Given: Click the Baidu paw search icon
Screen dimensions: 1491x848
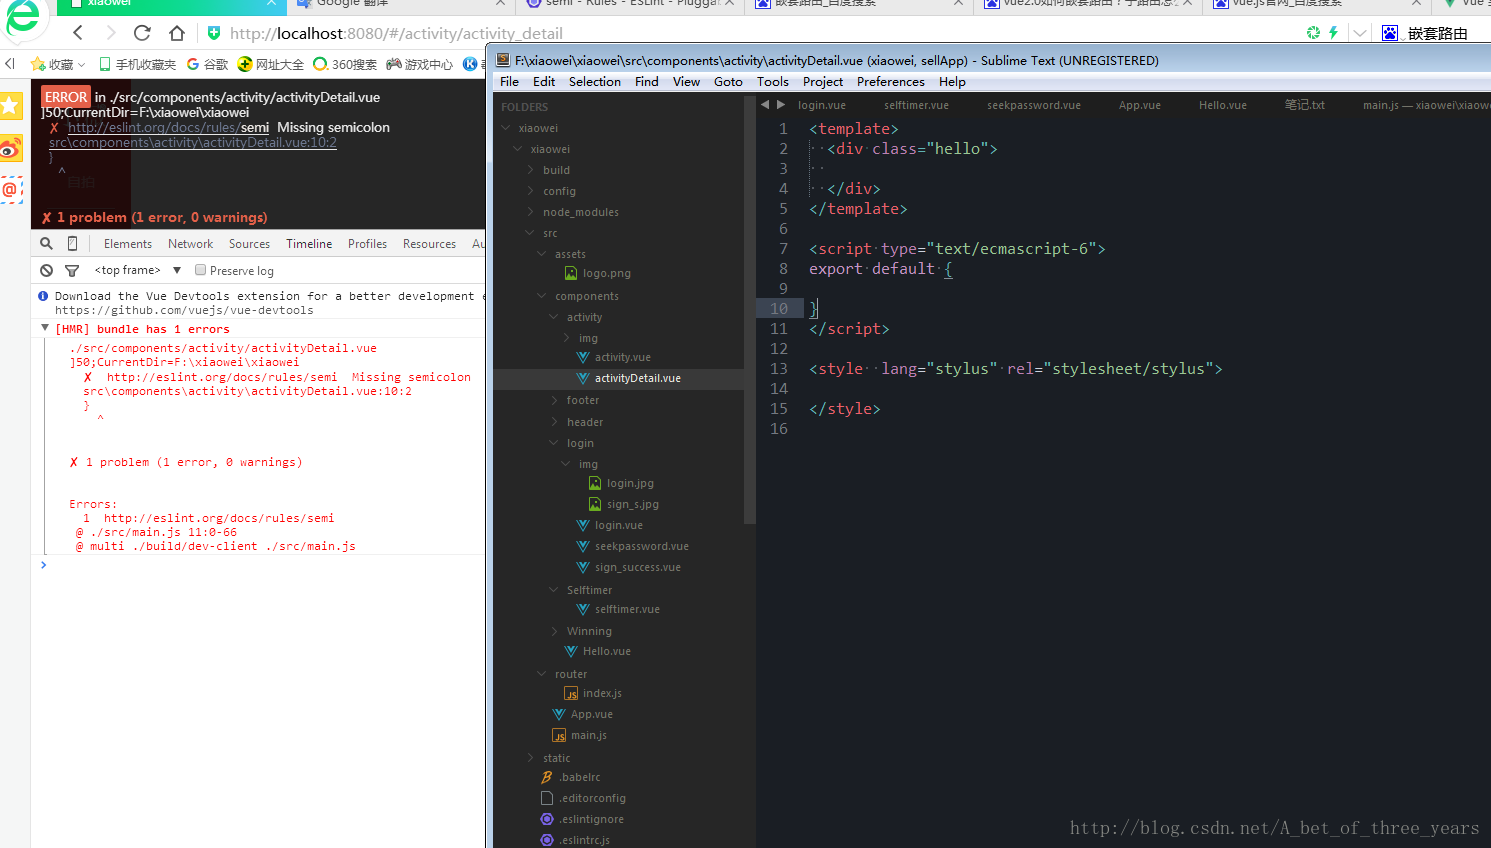Looking at the screenshot, I should (1390, 33).
